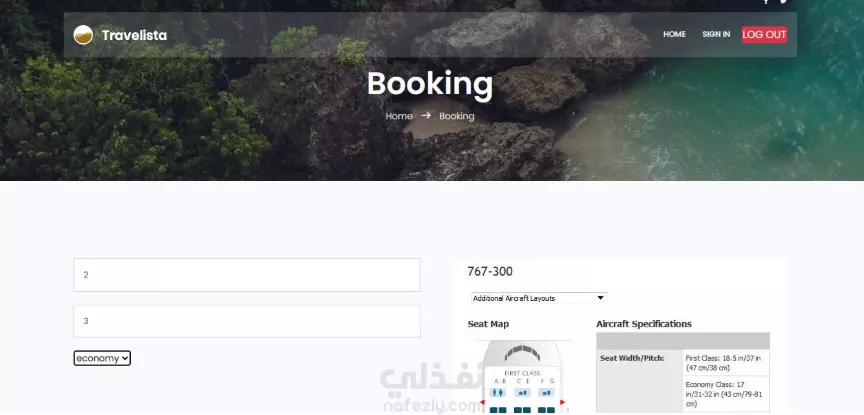Screen dimensions: 864x415
Task: Focus the input field containing 3
Action: point(247,321)
